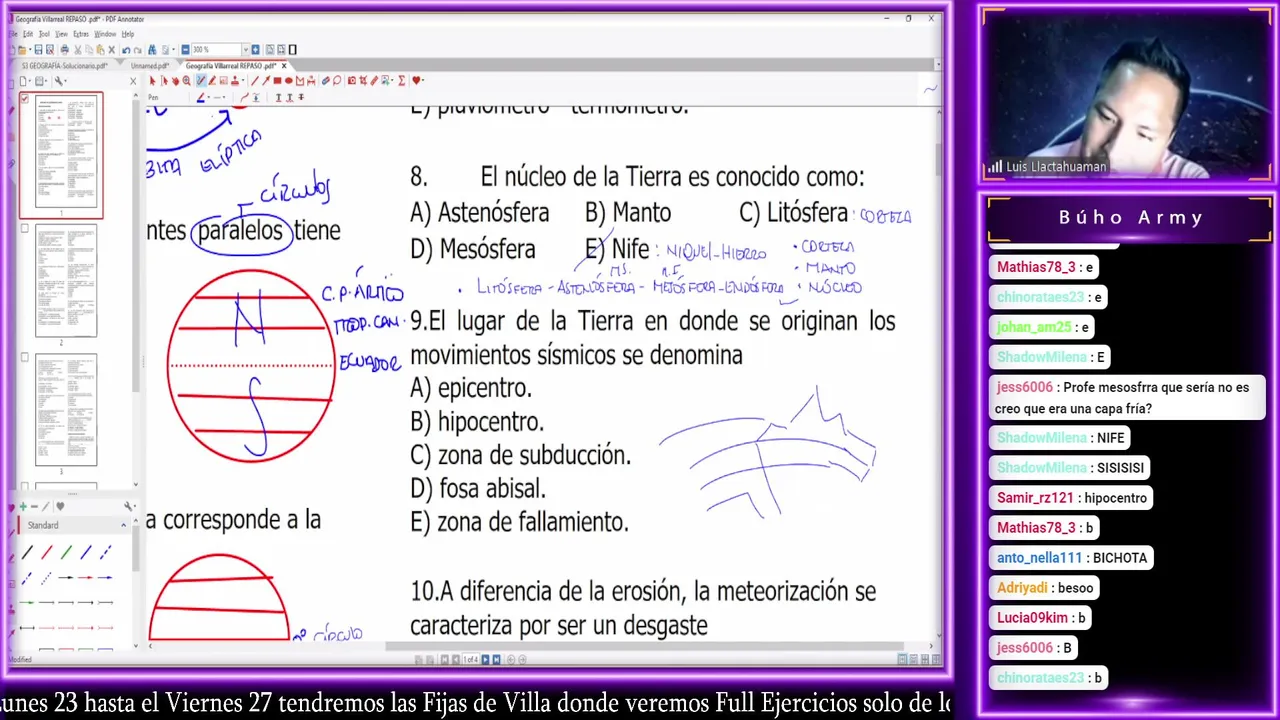Toggle two-page layout in status bar
The width and height of the screenshot is (1280, 720).
925,659
